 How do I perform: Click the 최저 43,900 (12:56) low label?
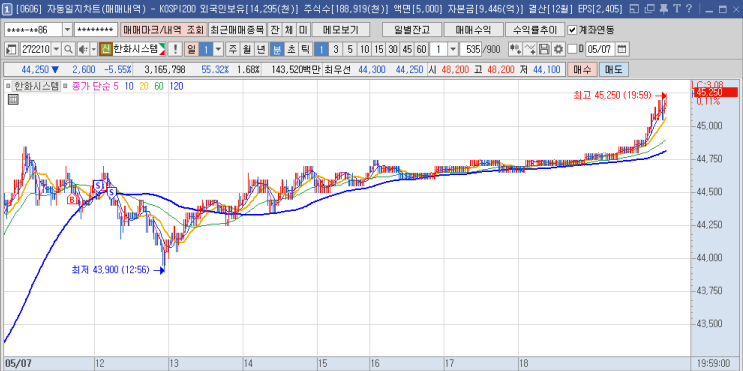110,270
